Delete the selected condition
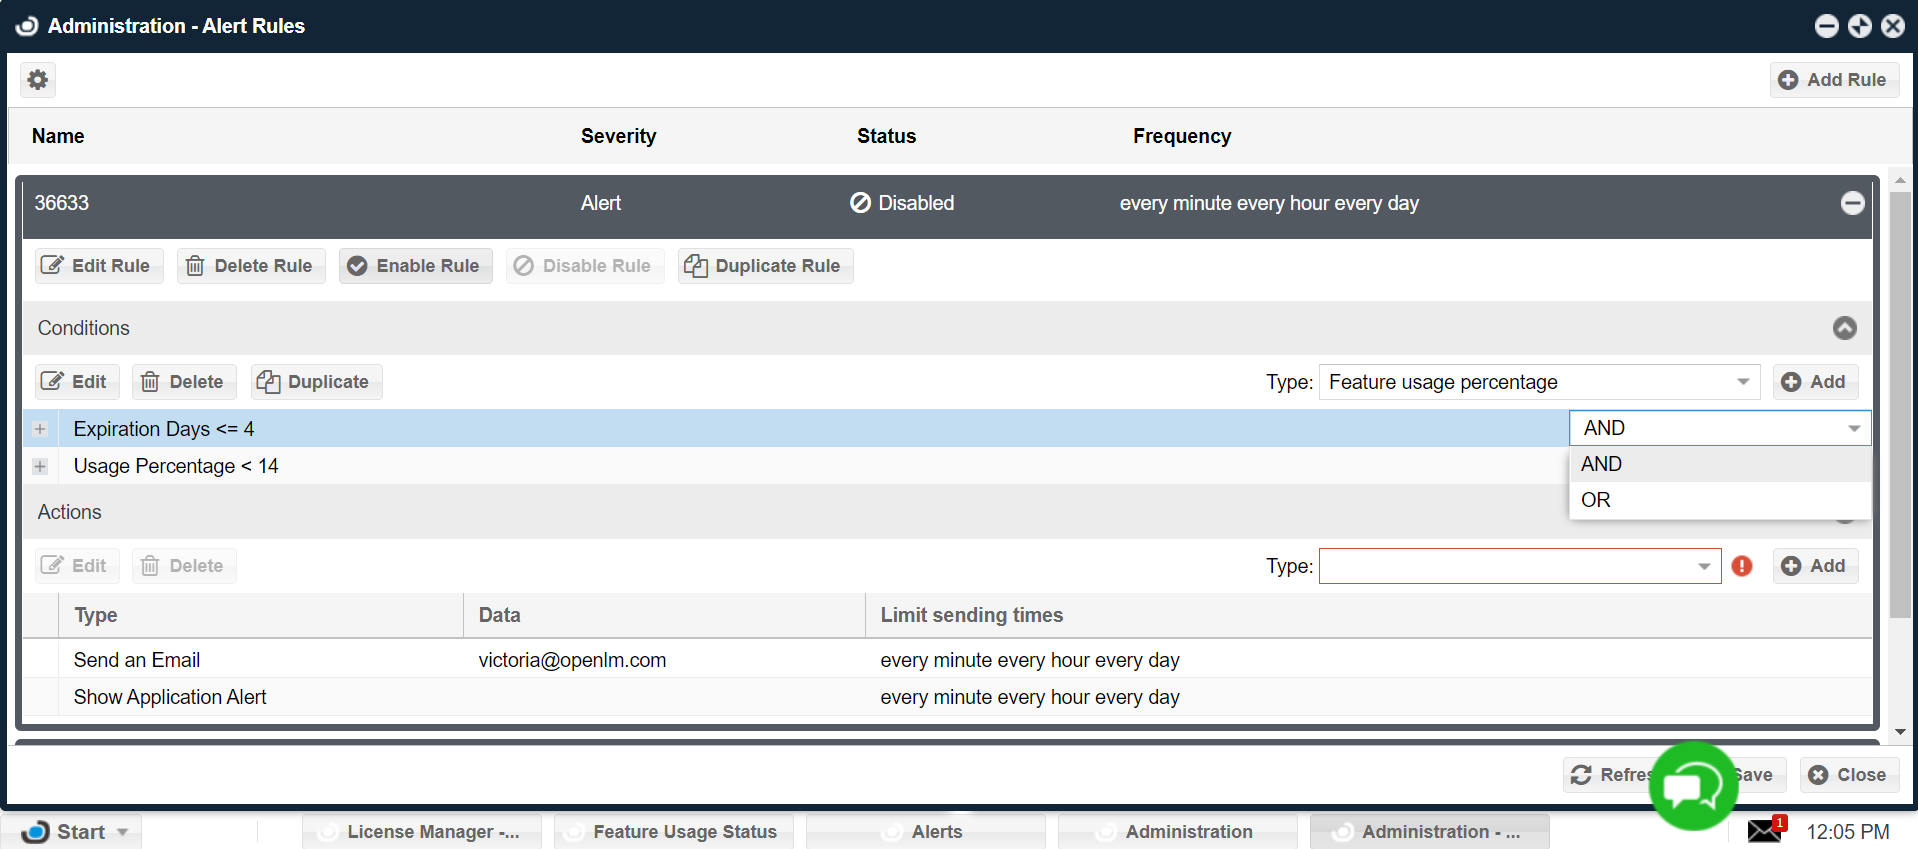Screen dimensions: 1918x849 [x=184, y=382]
